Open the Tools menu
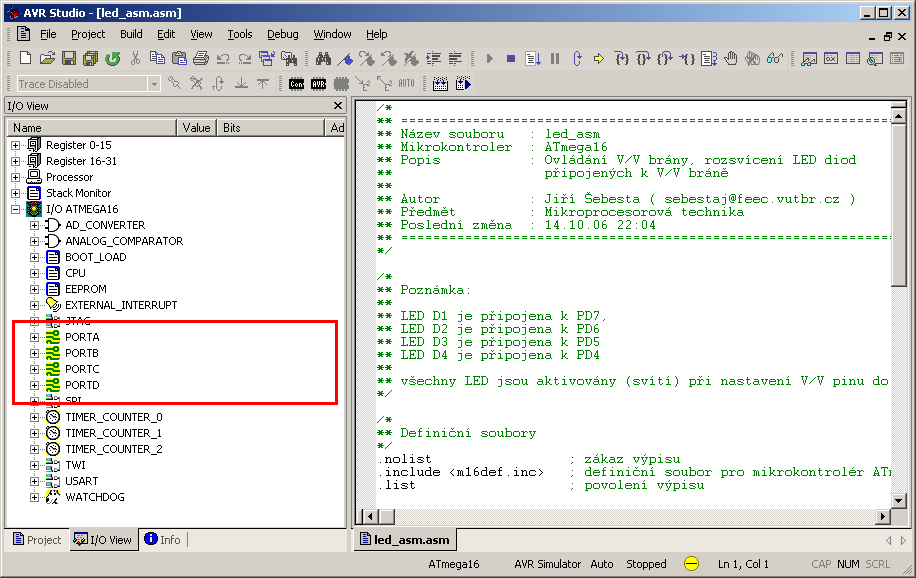The image size is (916, 578). coord(240,34)
